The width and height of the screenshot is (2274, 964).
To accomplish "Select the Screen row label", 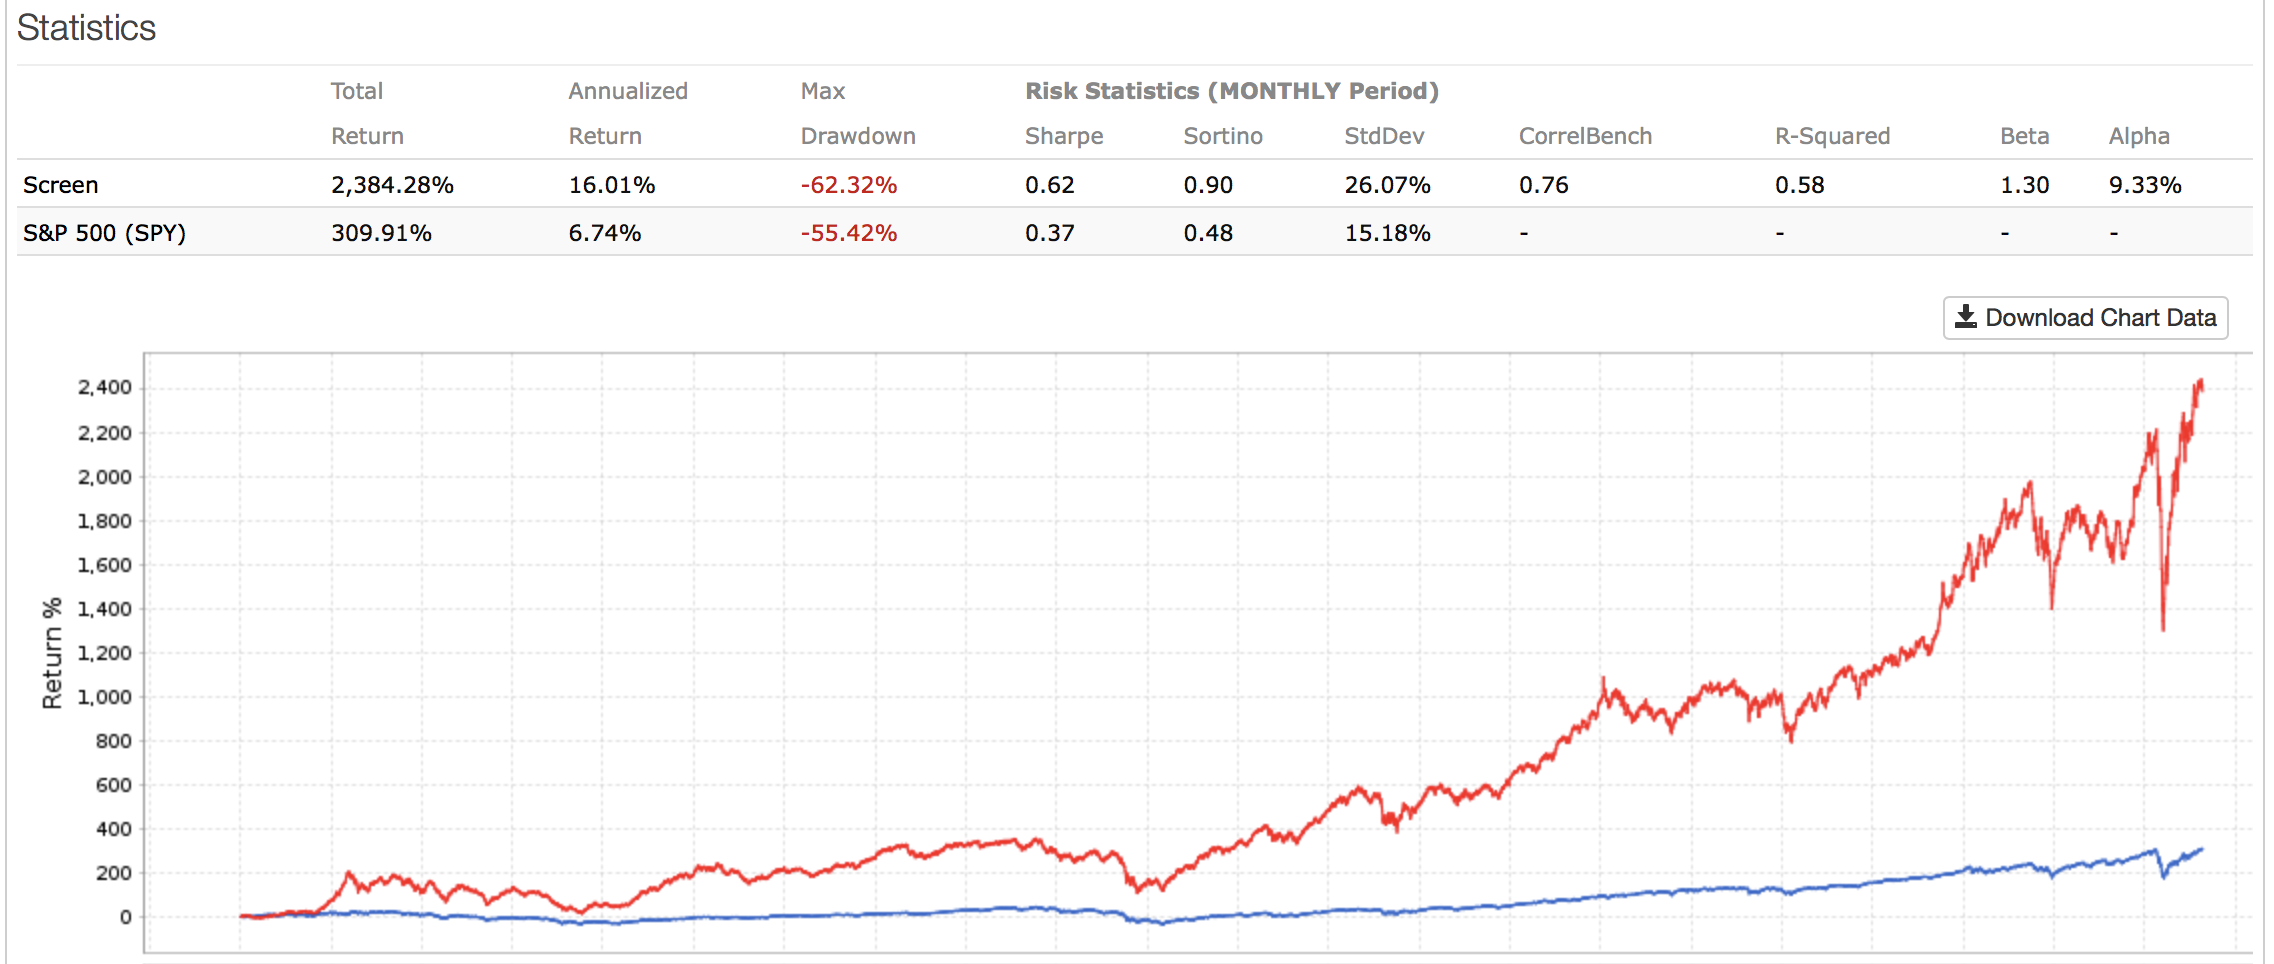I will [61, 185].
